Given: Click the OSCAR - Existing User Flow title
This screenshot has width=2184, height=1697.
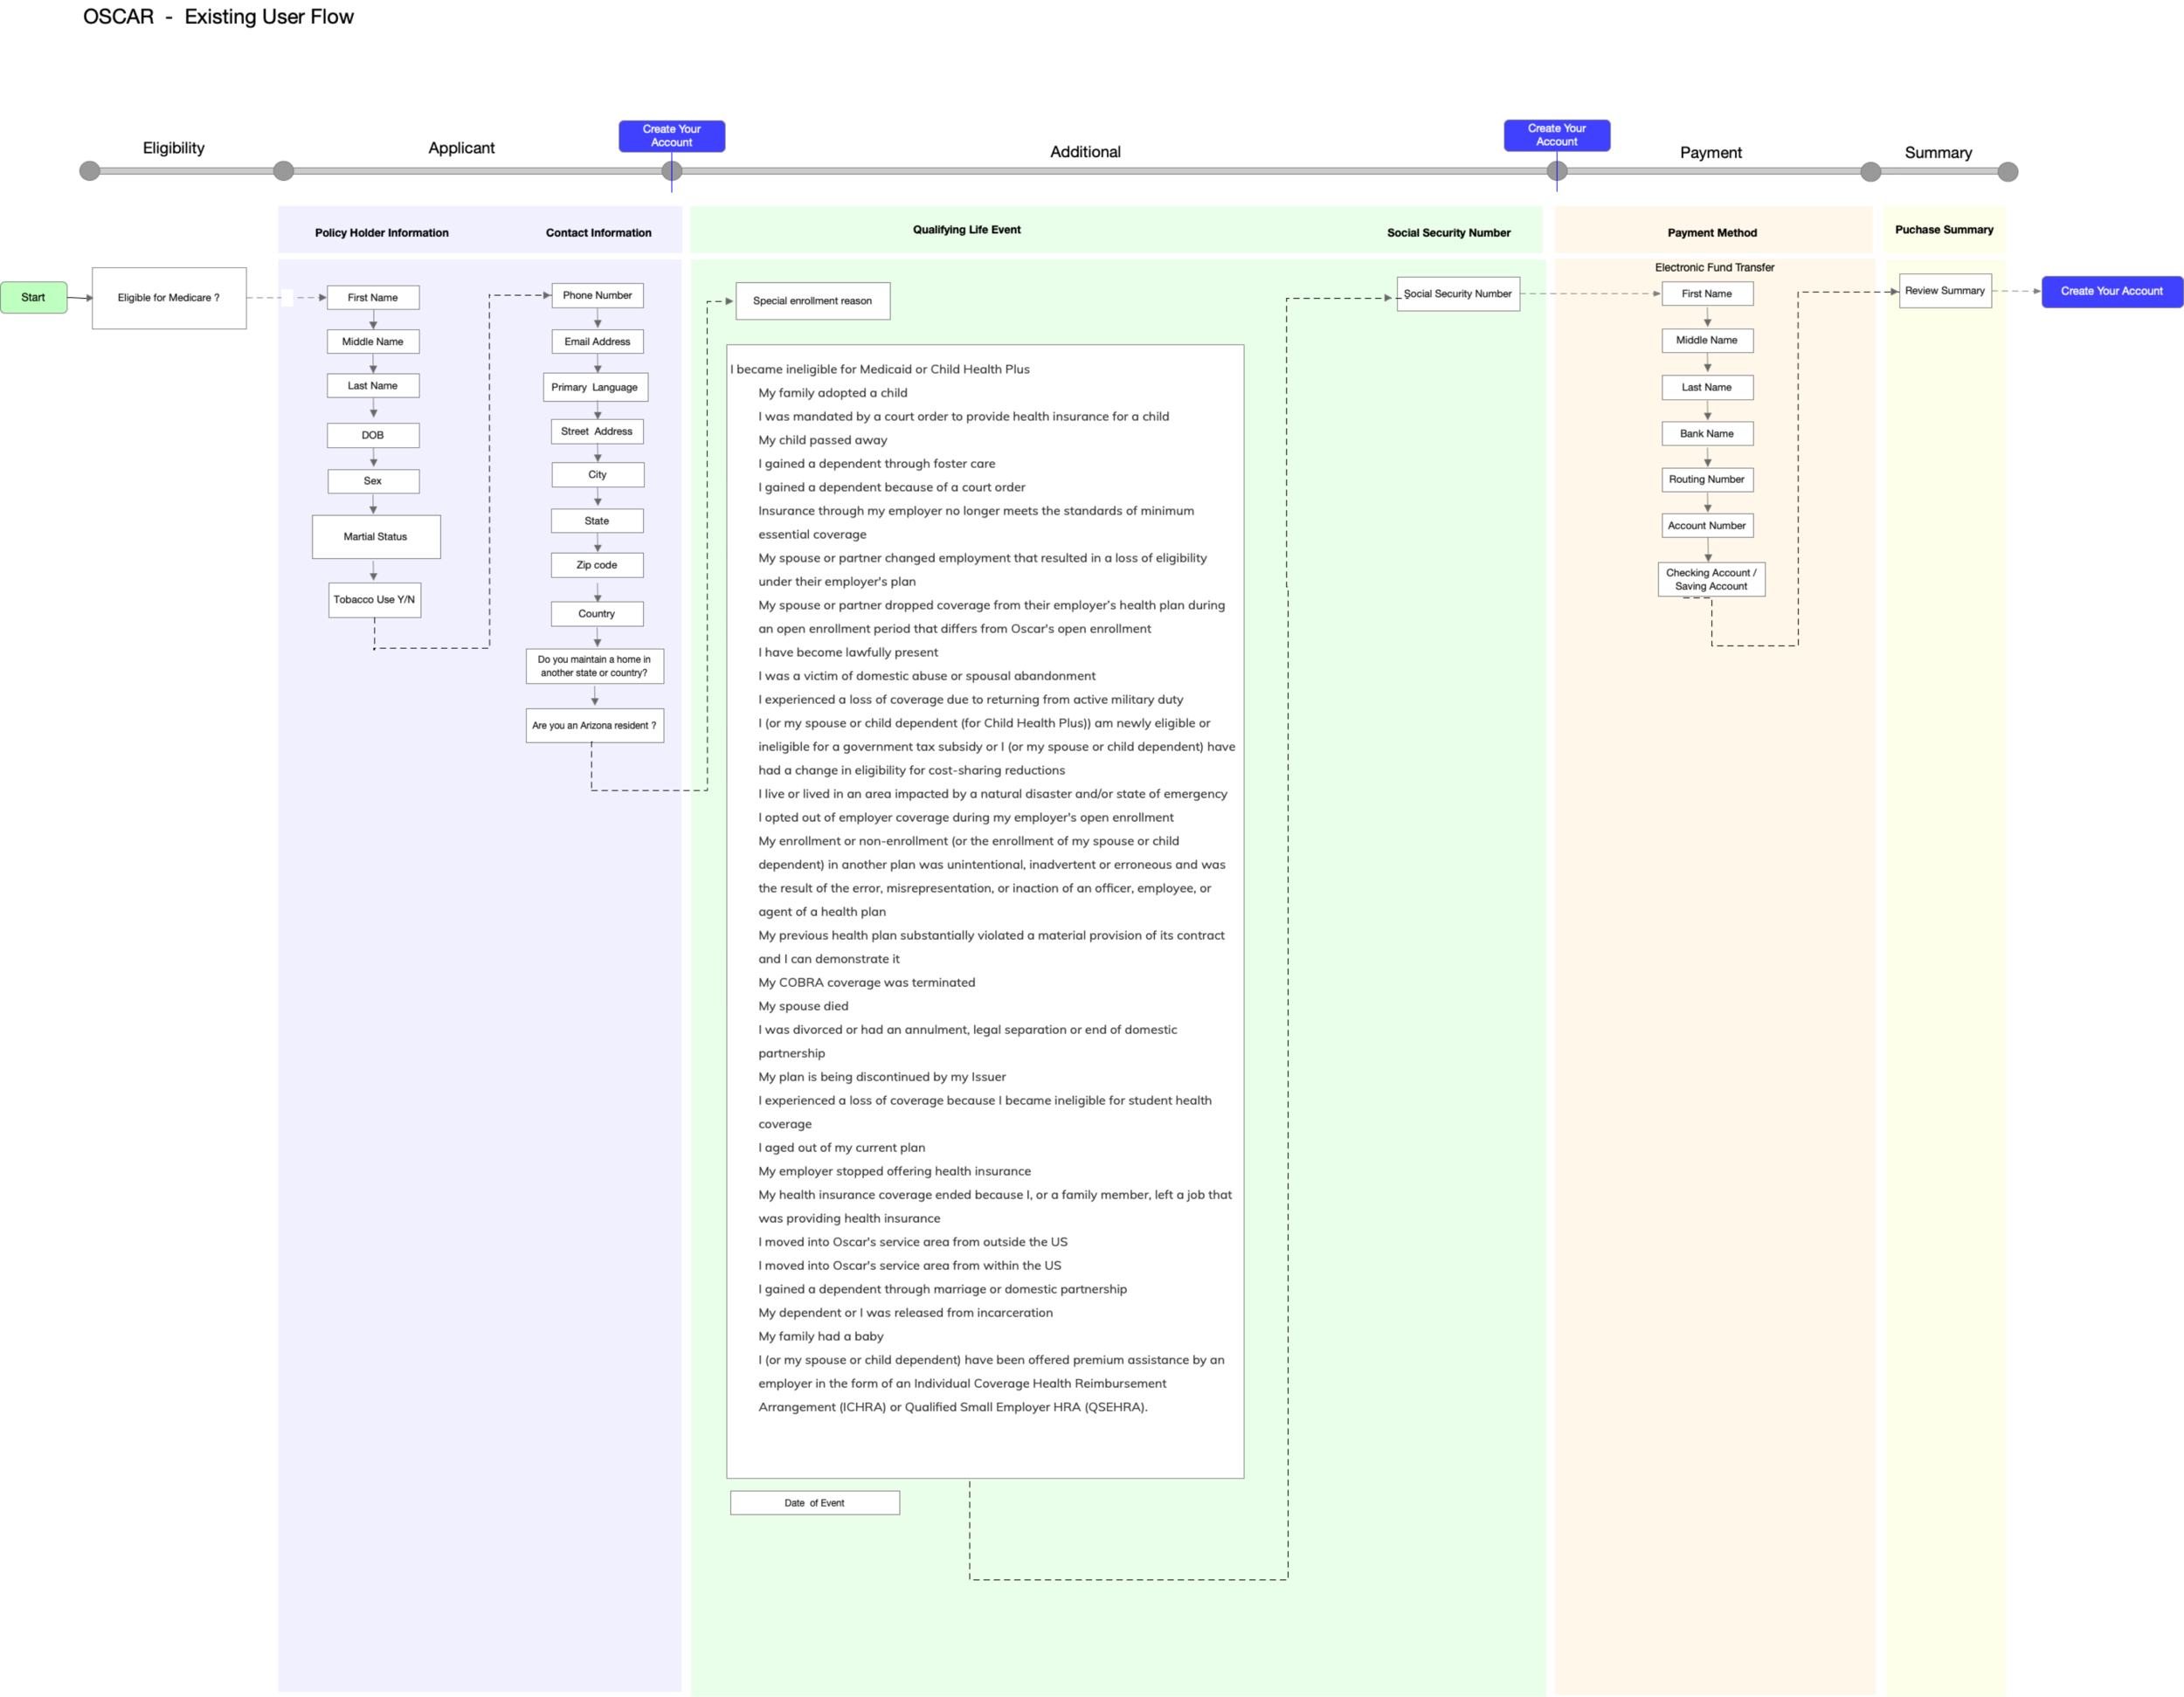Looking at the screenshot, I should pos(218,17).
